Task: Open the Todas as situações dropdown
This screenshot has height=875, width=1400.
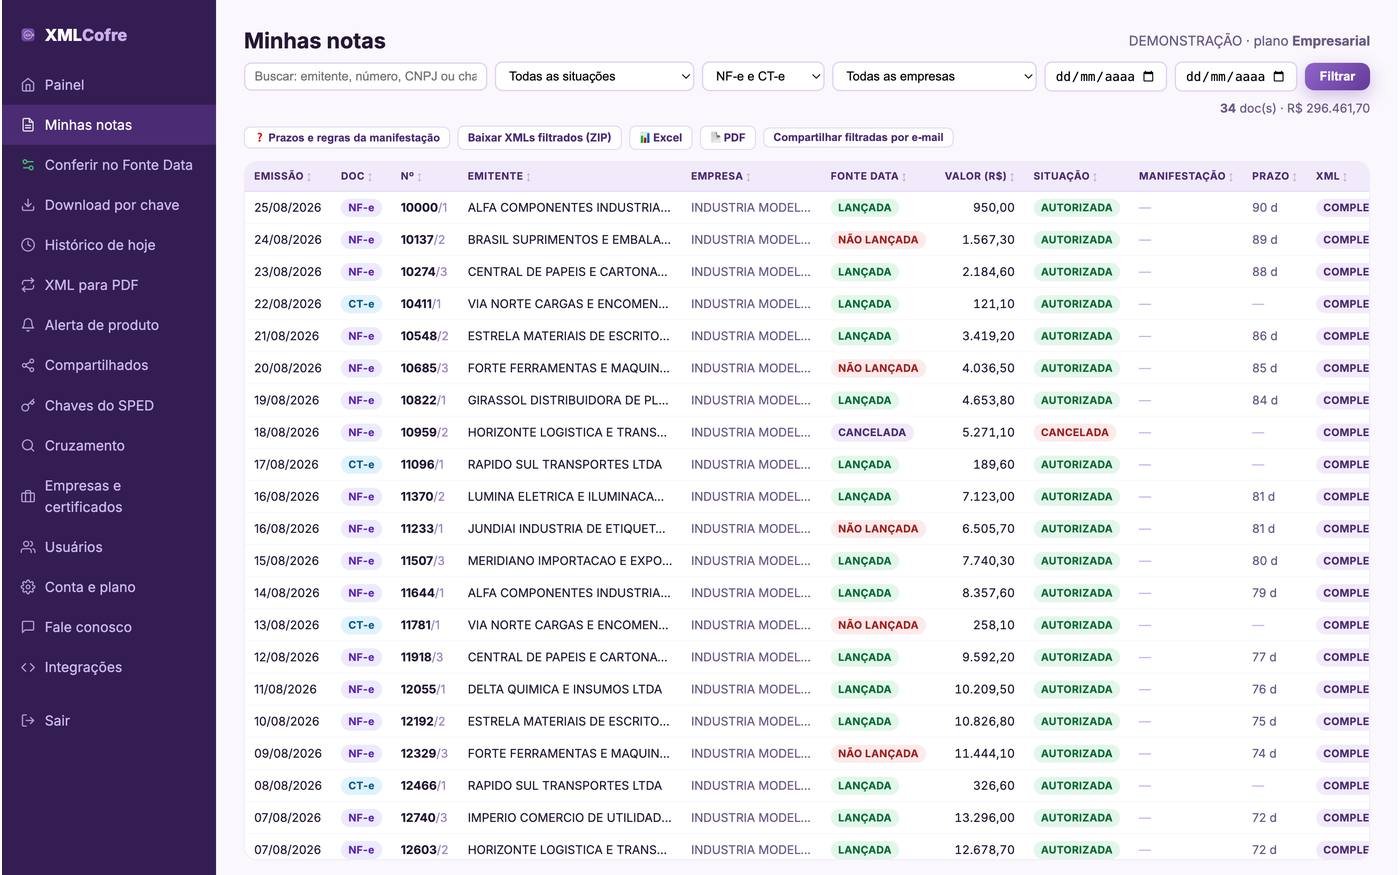Action: click(x=595, y=76)
